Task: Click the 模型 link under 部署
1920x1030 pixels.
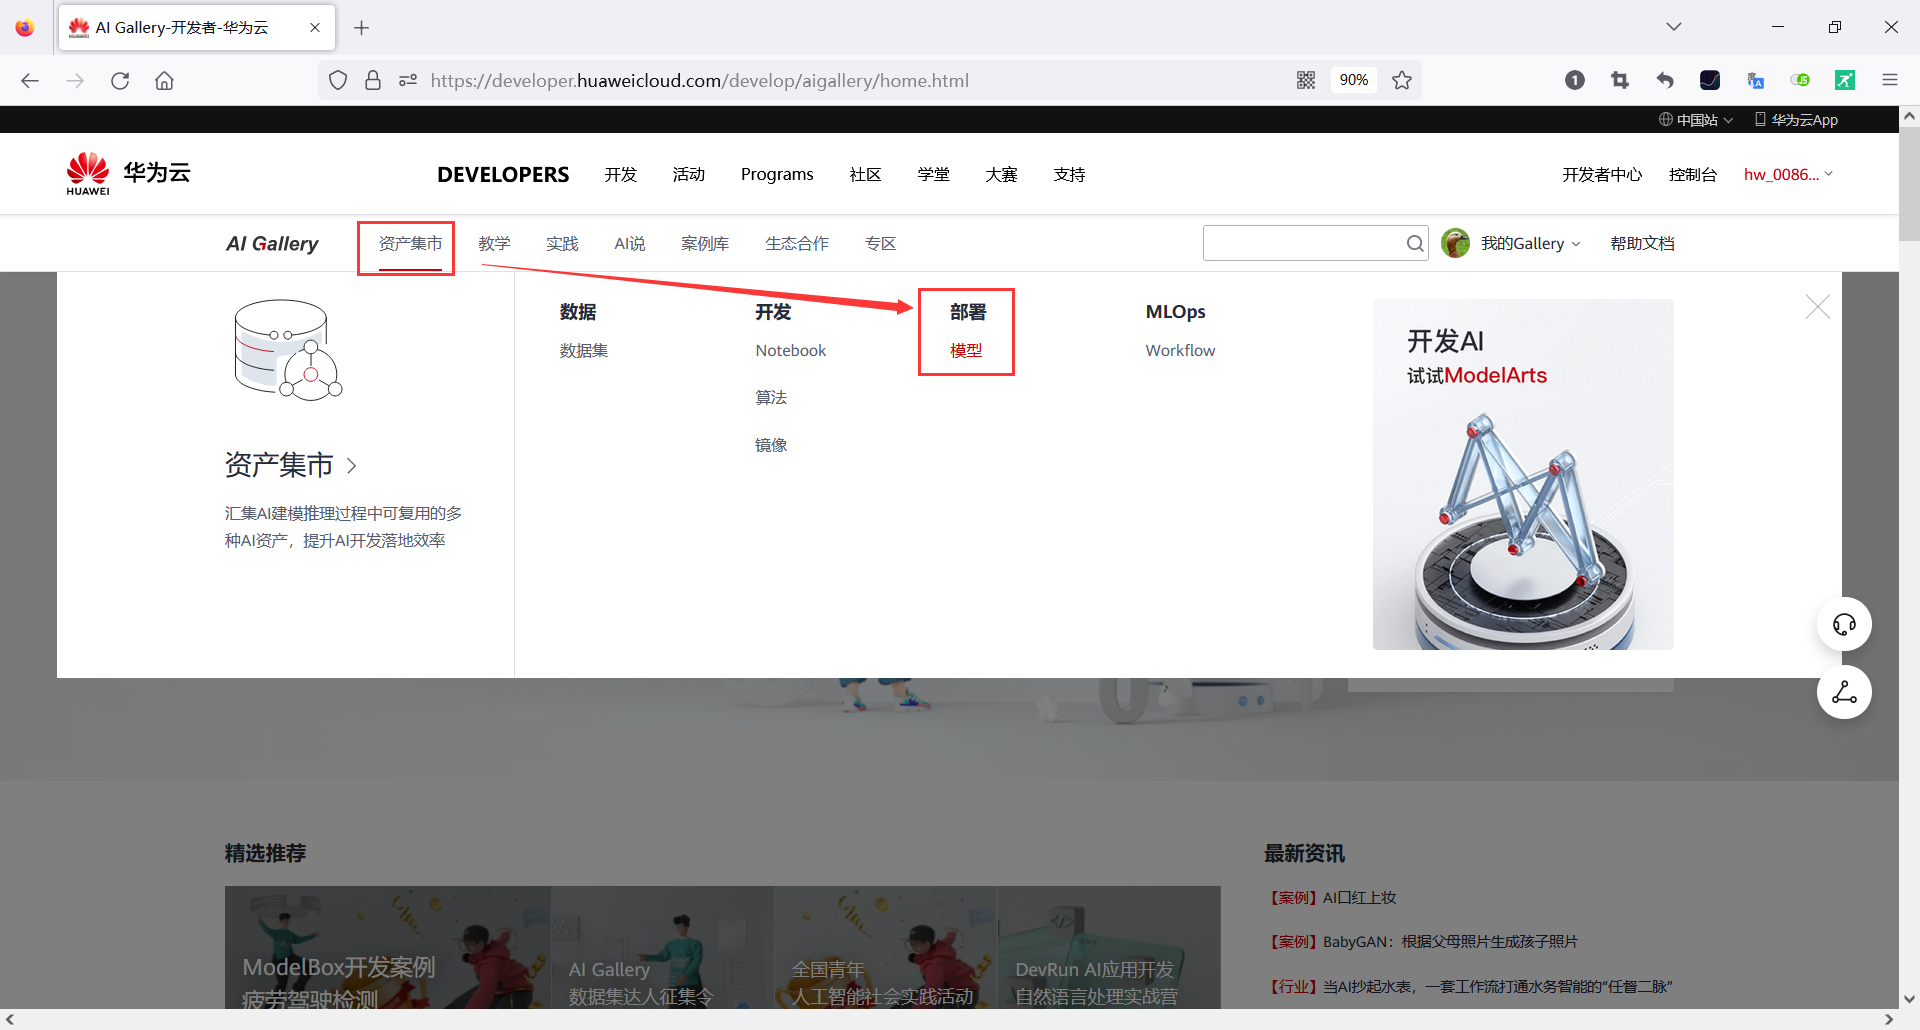Action: click(x=966, y=350)
